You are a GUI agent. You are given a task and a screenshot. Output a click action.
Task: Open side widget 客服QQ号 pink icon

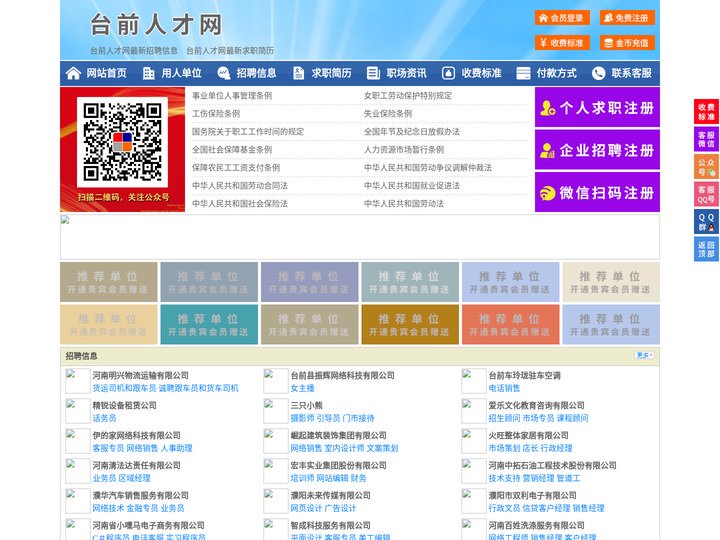(706, 194)
